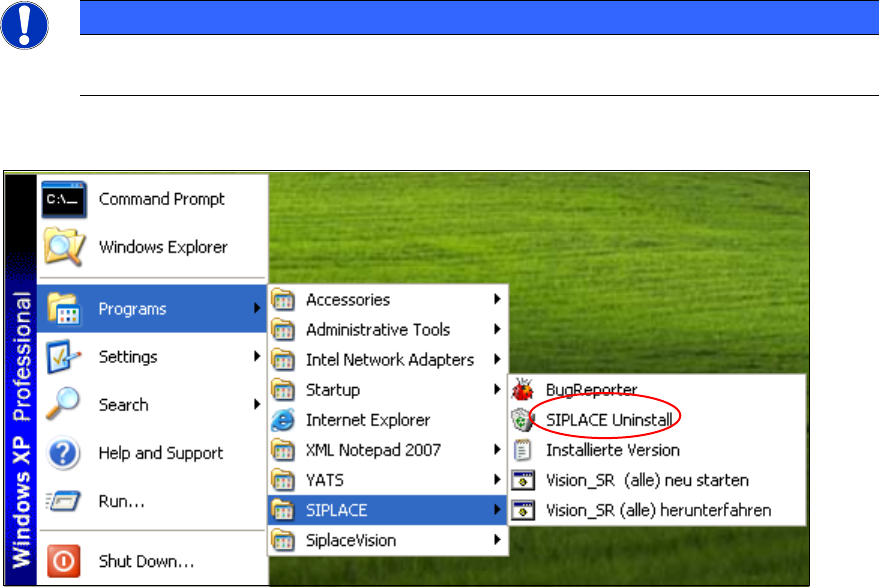
Task: Expand XML Notepad 2007 submenu arrow
Action: click(497, 449)
